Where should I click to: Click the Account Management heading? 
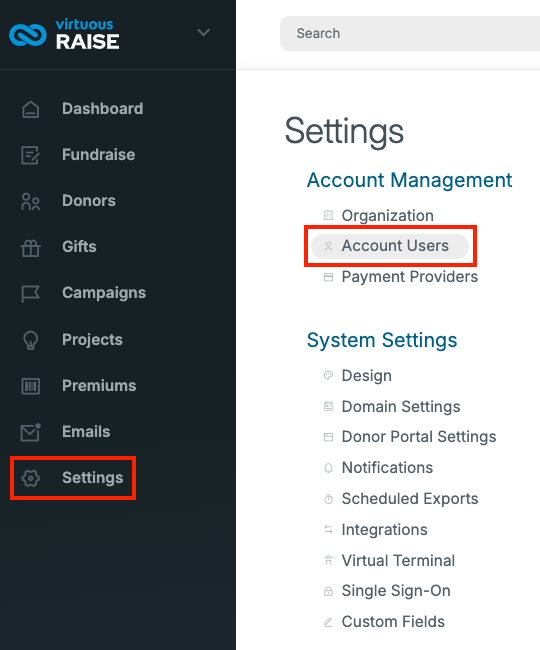(409, 180)
